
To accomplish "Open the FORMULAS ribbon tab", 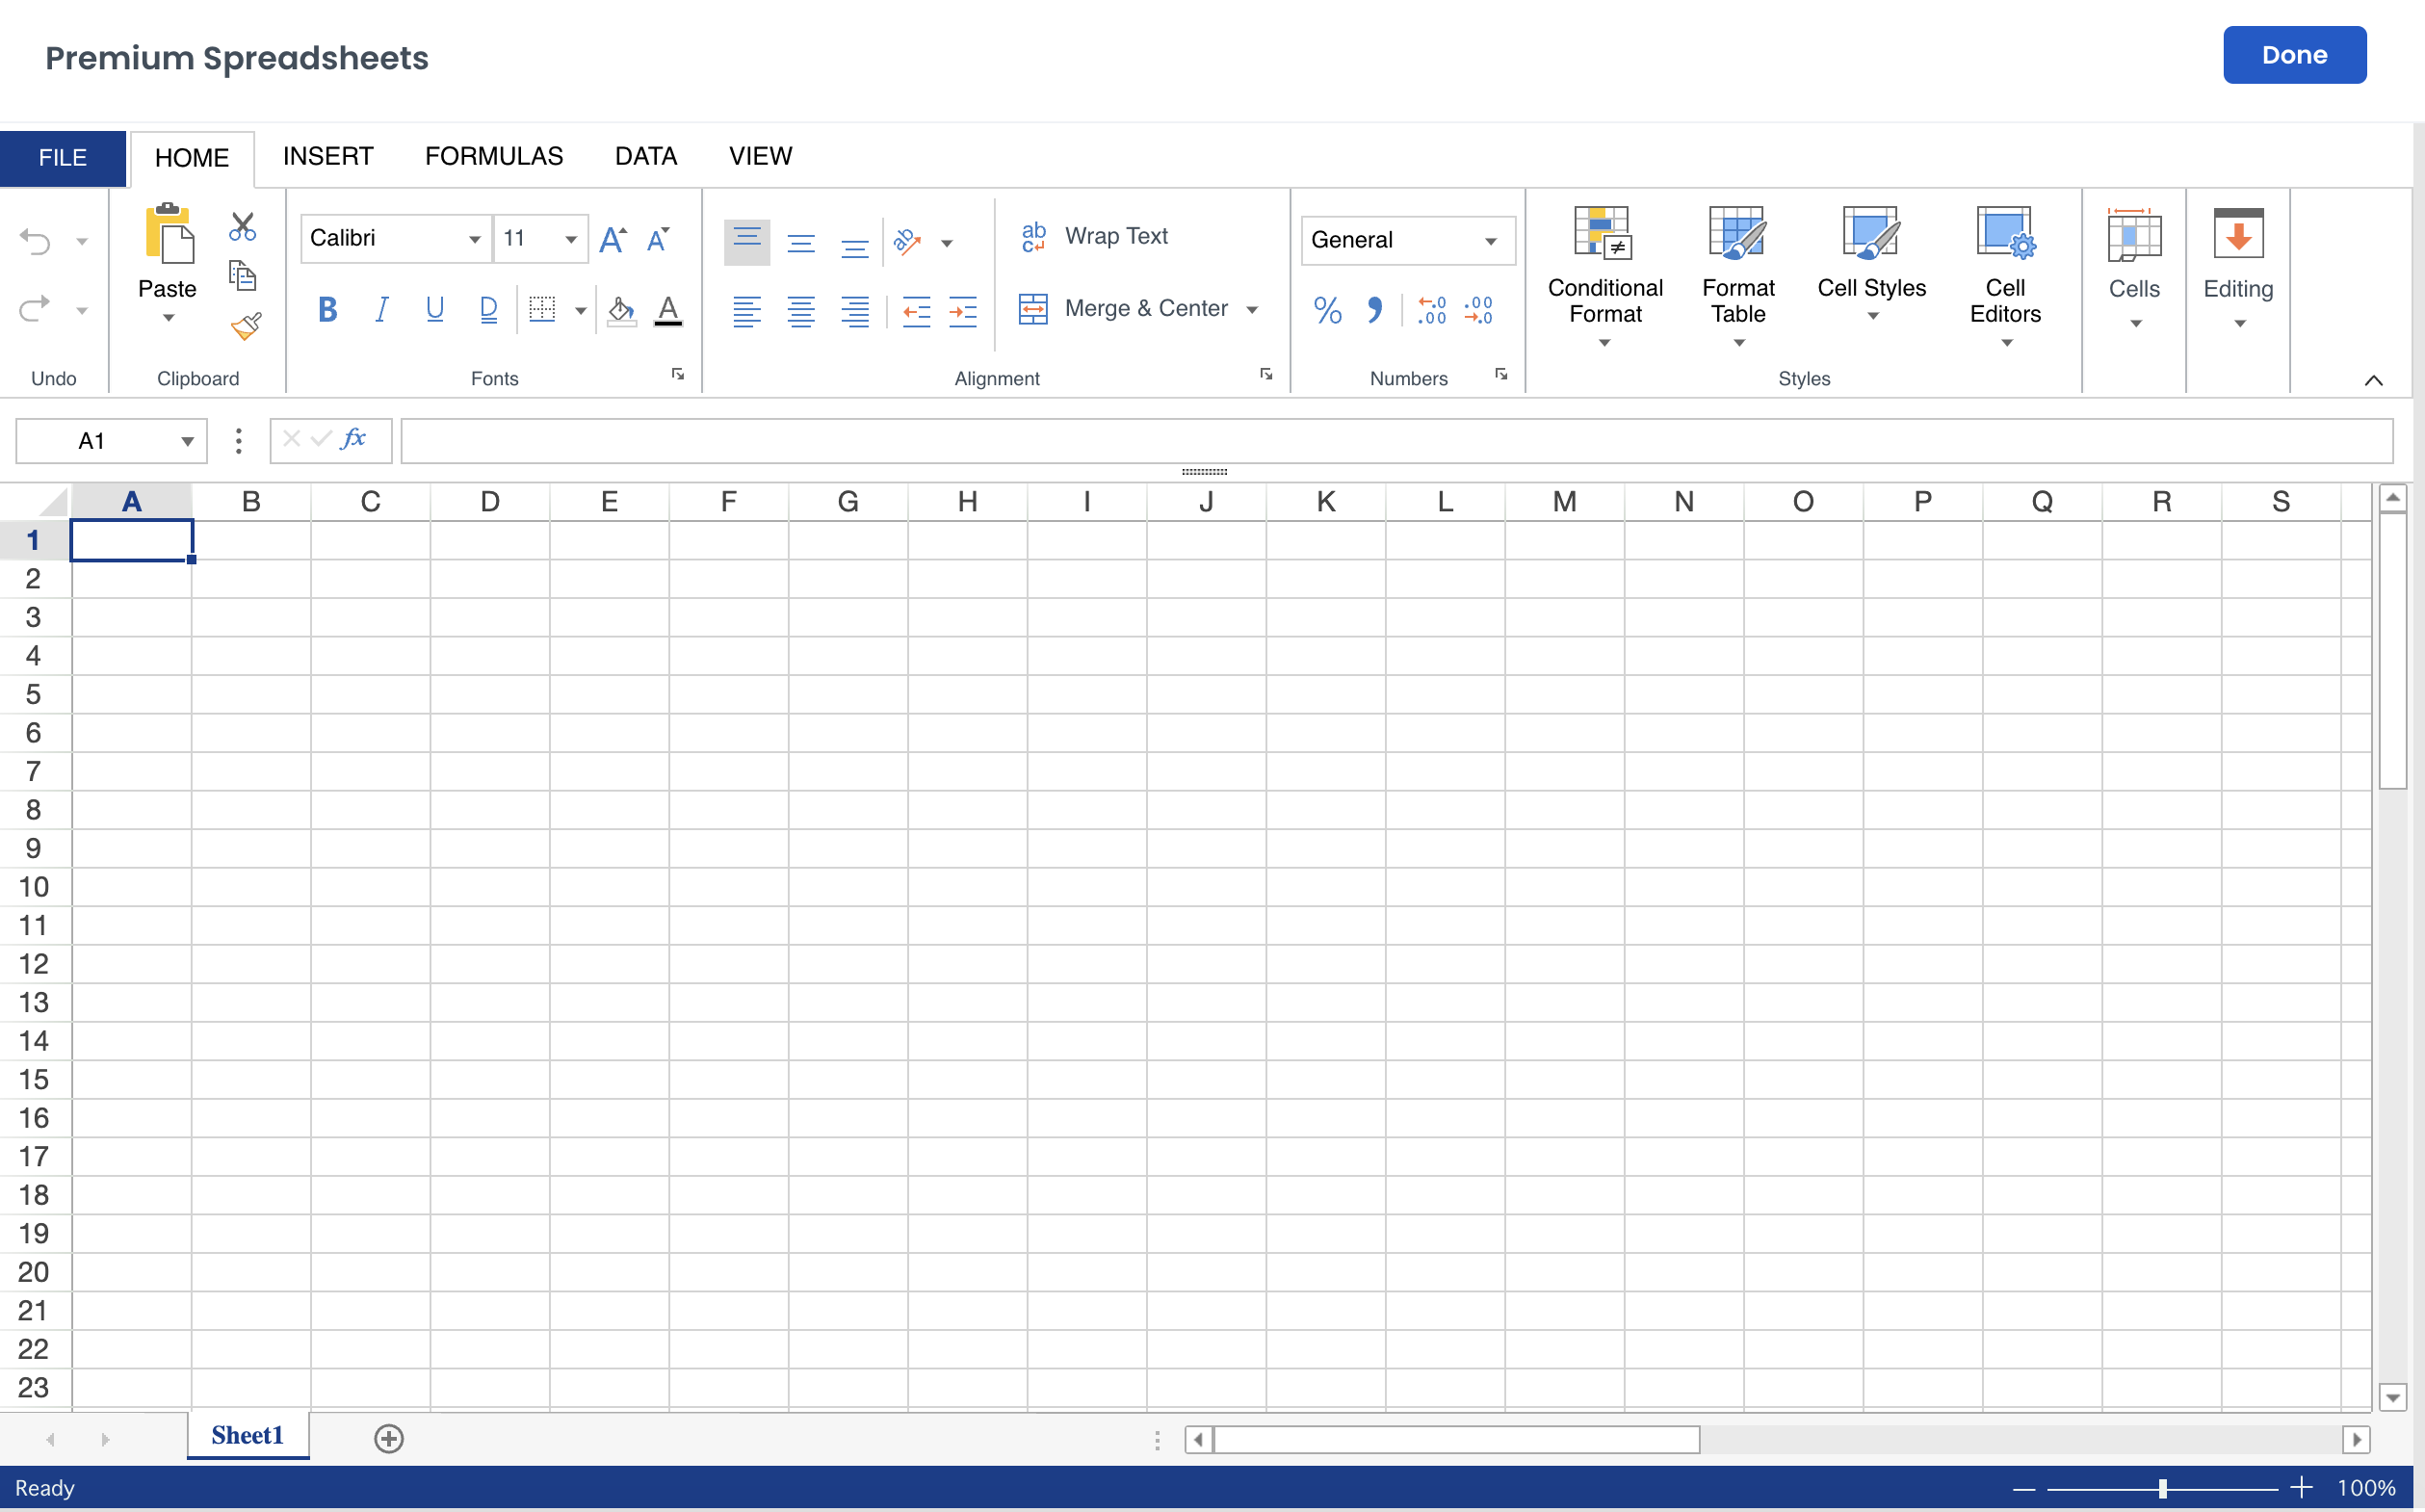I will (494, 157).
